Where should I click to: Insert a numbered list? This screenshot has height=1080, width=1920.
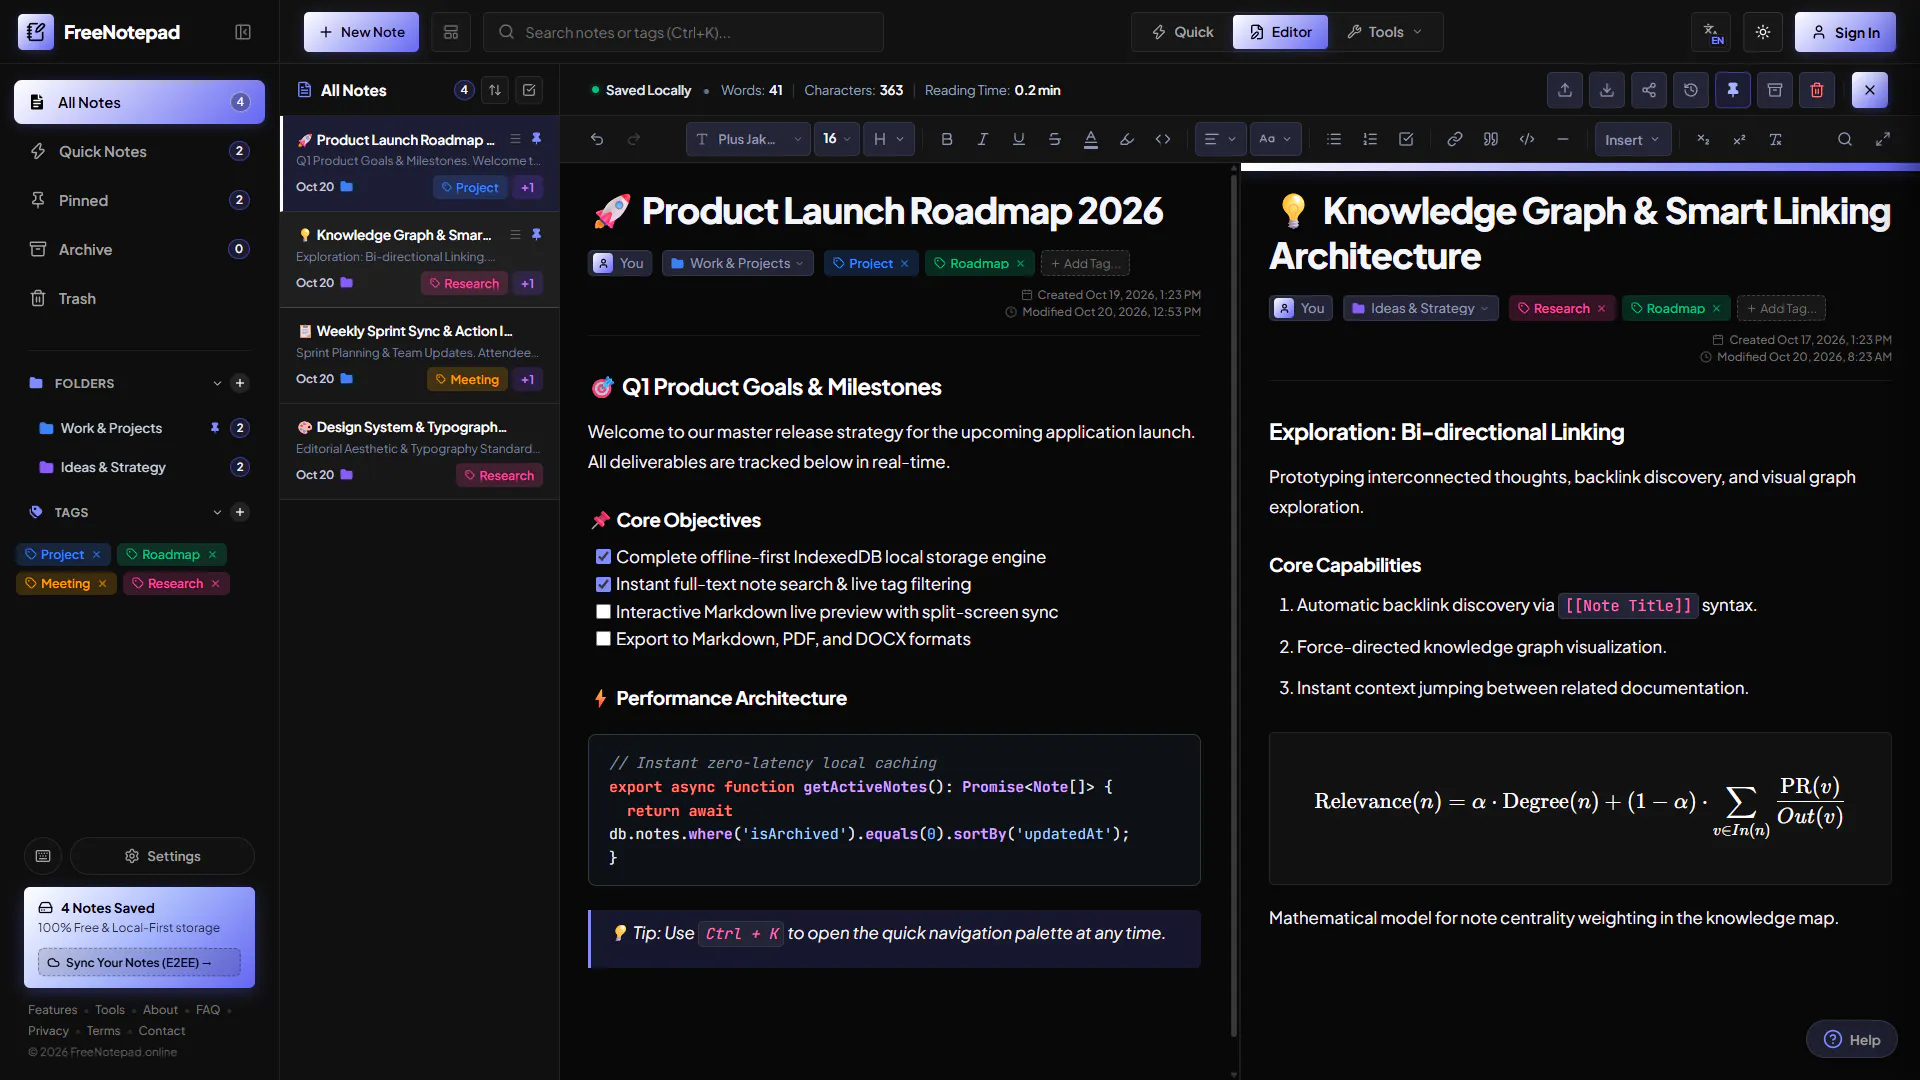click(1370, 140)
